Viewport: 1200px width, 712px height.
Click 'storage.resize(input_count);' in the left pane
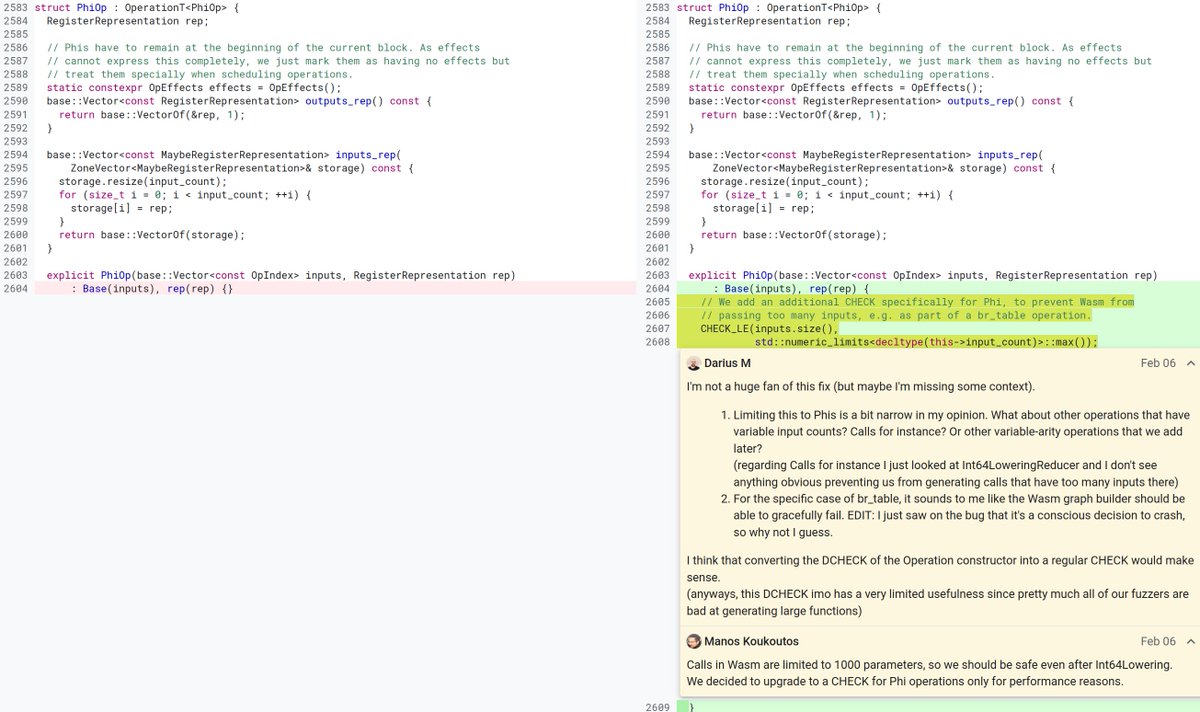coord(142,182)
